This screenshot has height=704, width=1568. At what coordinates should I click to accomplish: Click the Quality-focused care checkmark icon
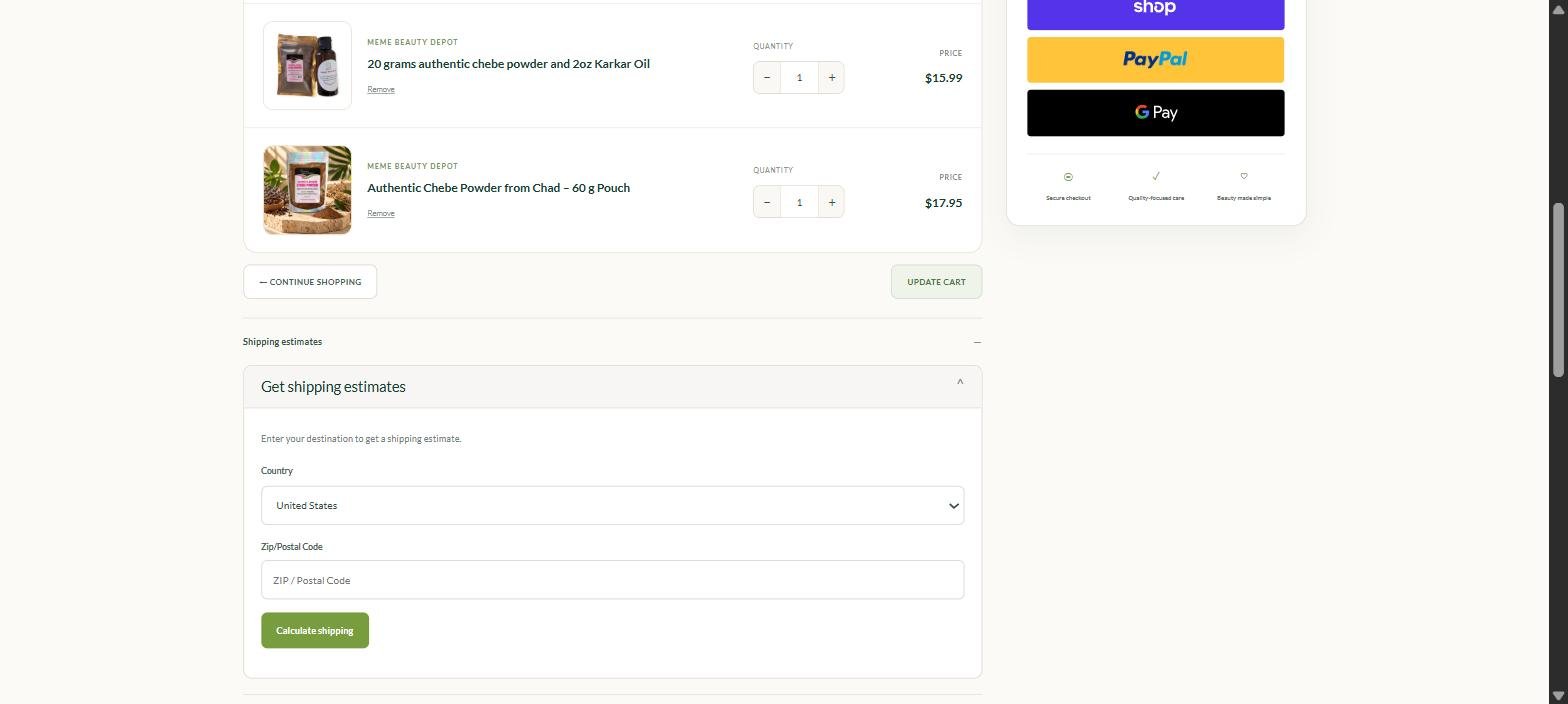(1156, 176)
